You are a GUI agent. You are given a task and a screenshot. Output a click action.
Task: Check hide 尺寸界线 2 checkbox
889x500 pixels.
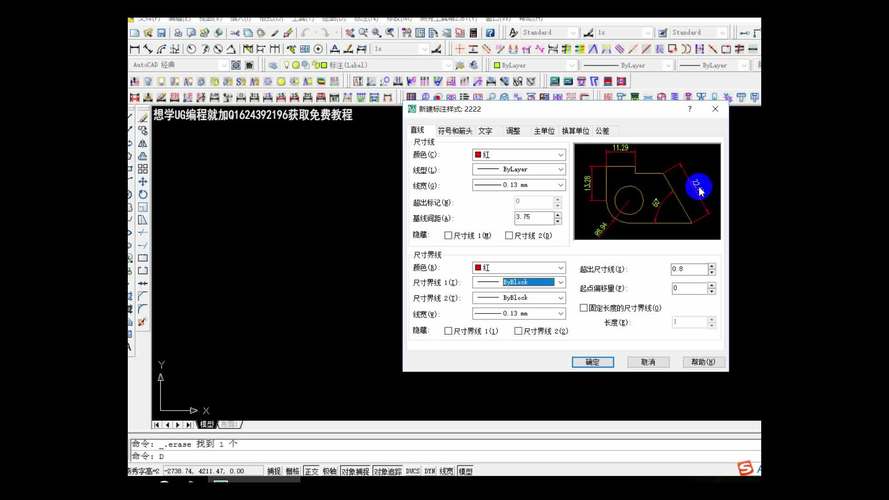[518, 330]
